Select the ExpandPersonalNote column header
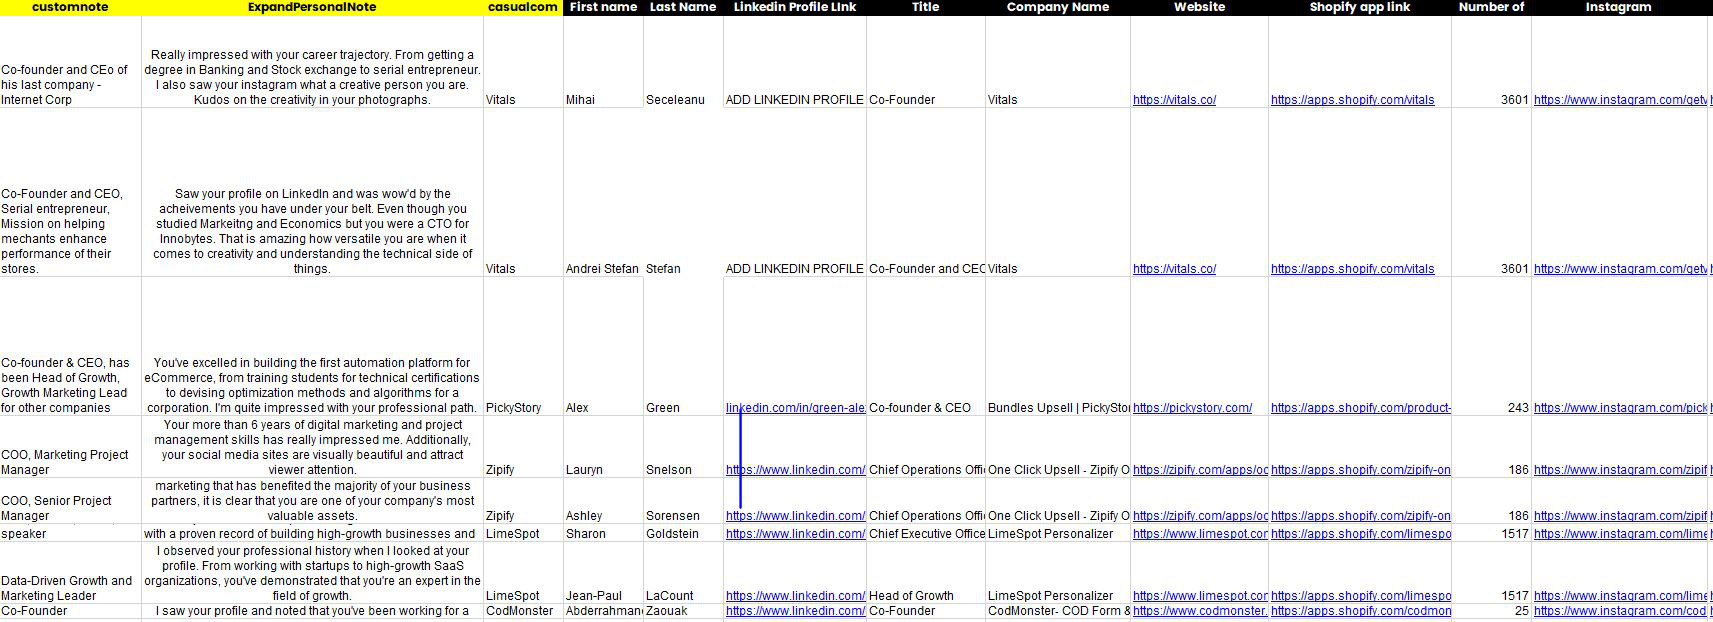Image resolution: width=1713 pixels, height=622 pixels. pyautogui.click(x=312, y=7)
